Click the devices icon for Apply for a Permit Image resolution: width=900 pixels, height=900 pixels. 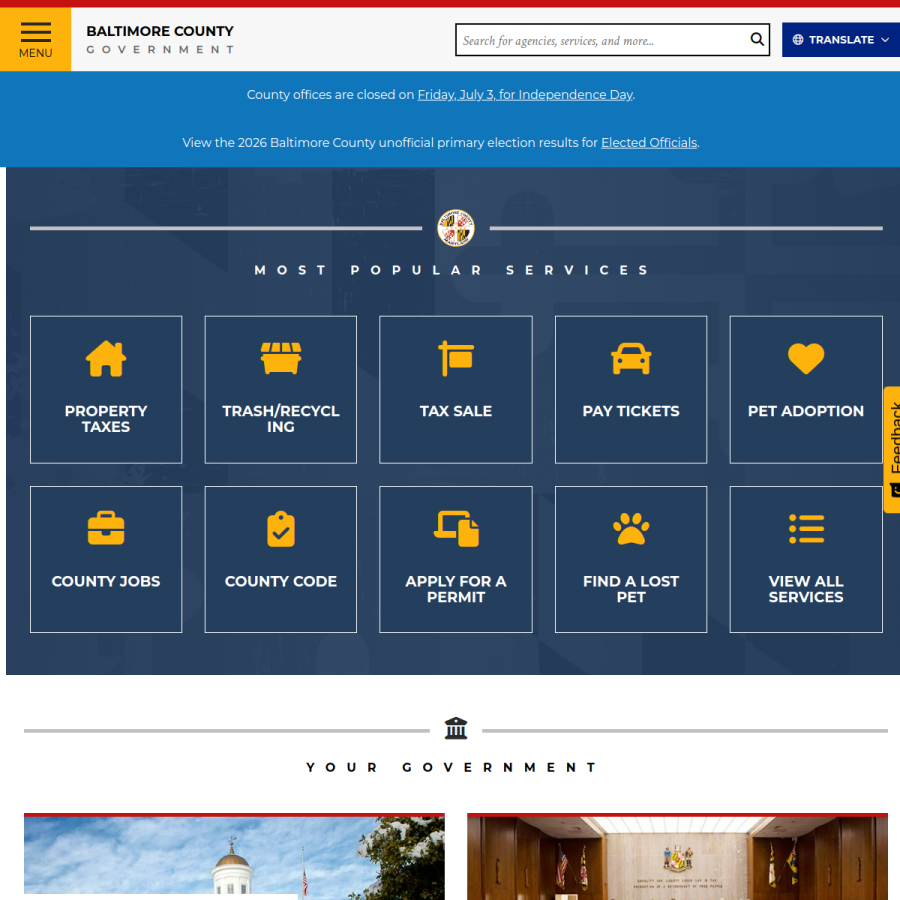coord(456,529)
